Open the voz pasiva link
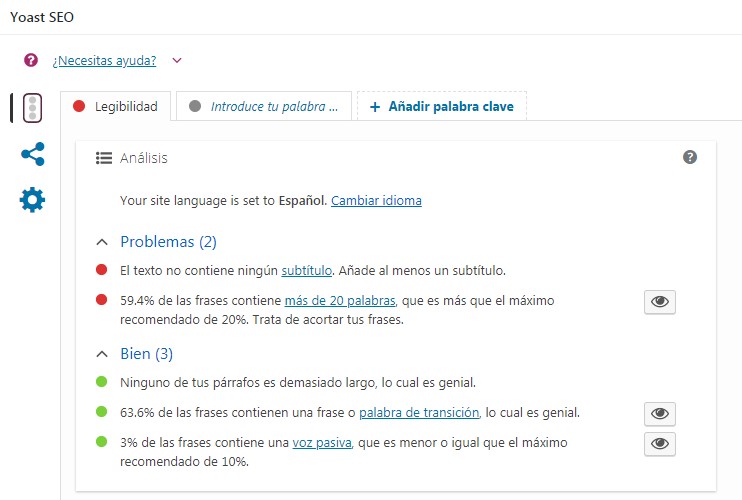 point(322,442)
